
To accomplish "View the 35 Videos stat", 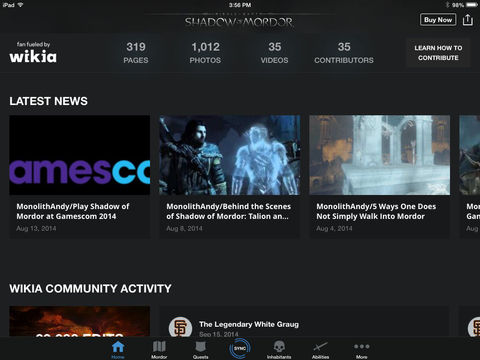I will (x=275, y=53).
